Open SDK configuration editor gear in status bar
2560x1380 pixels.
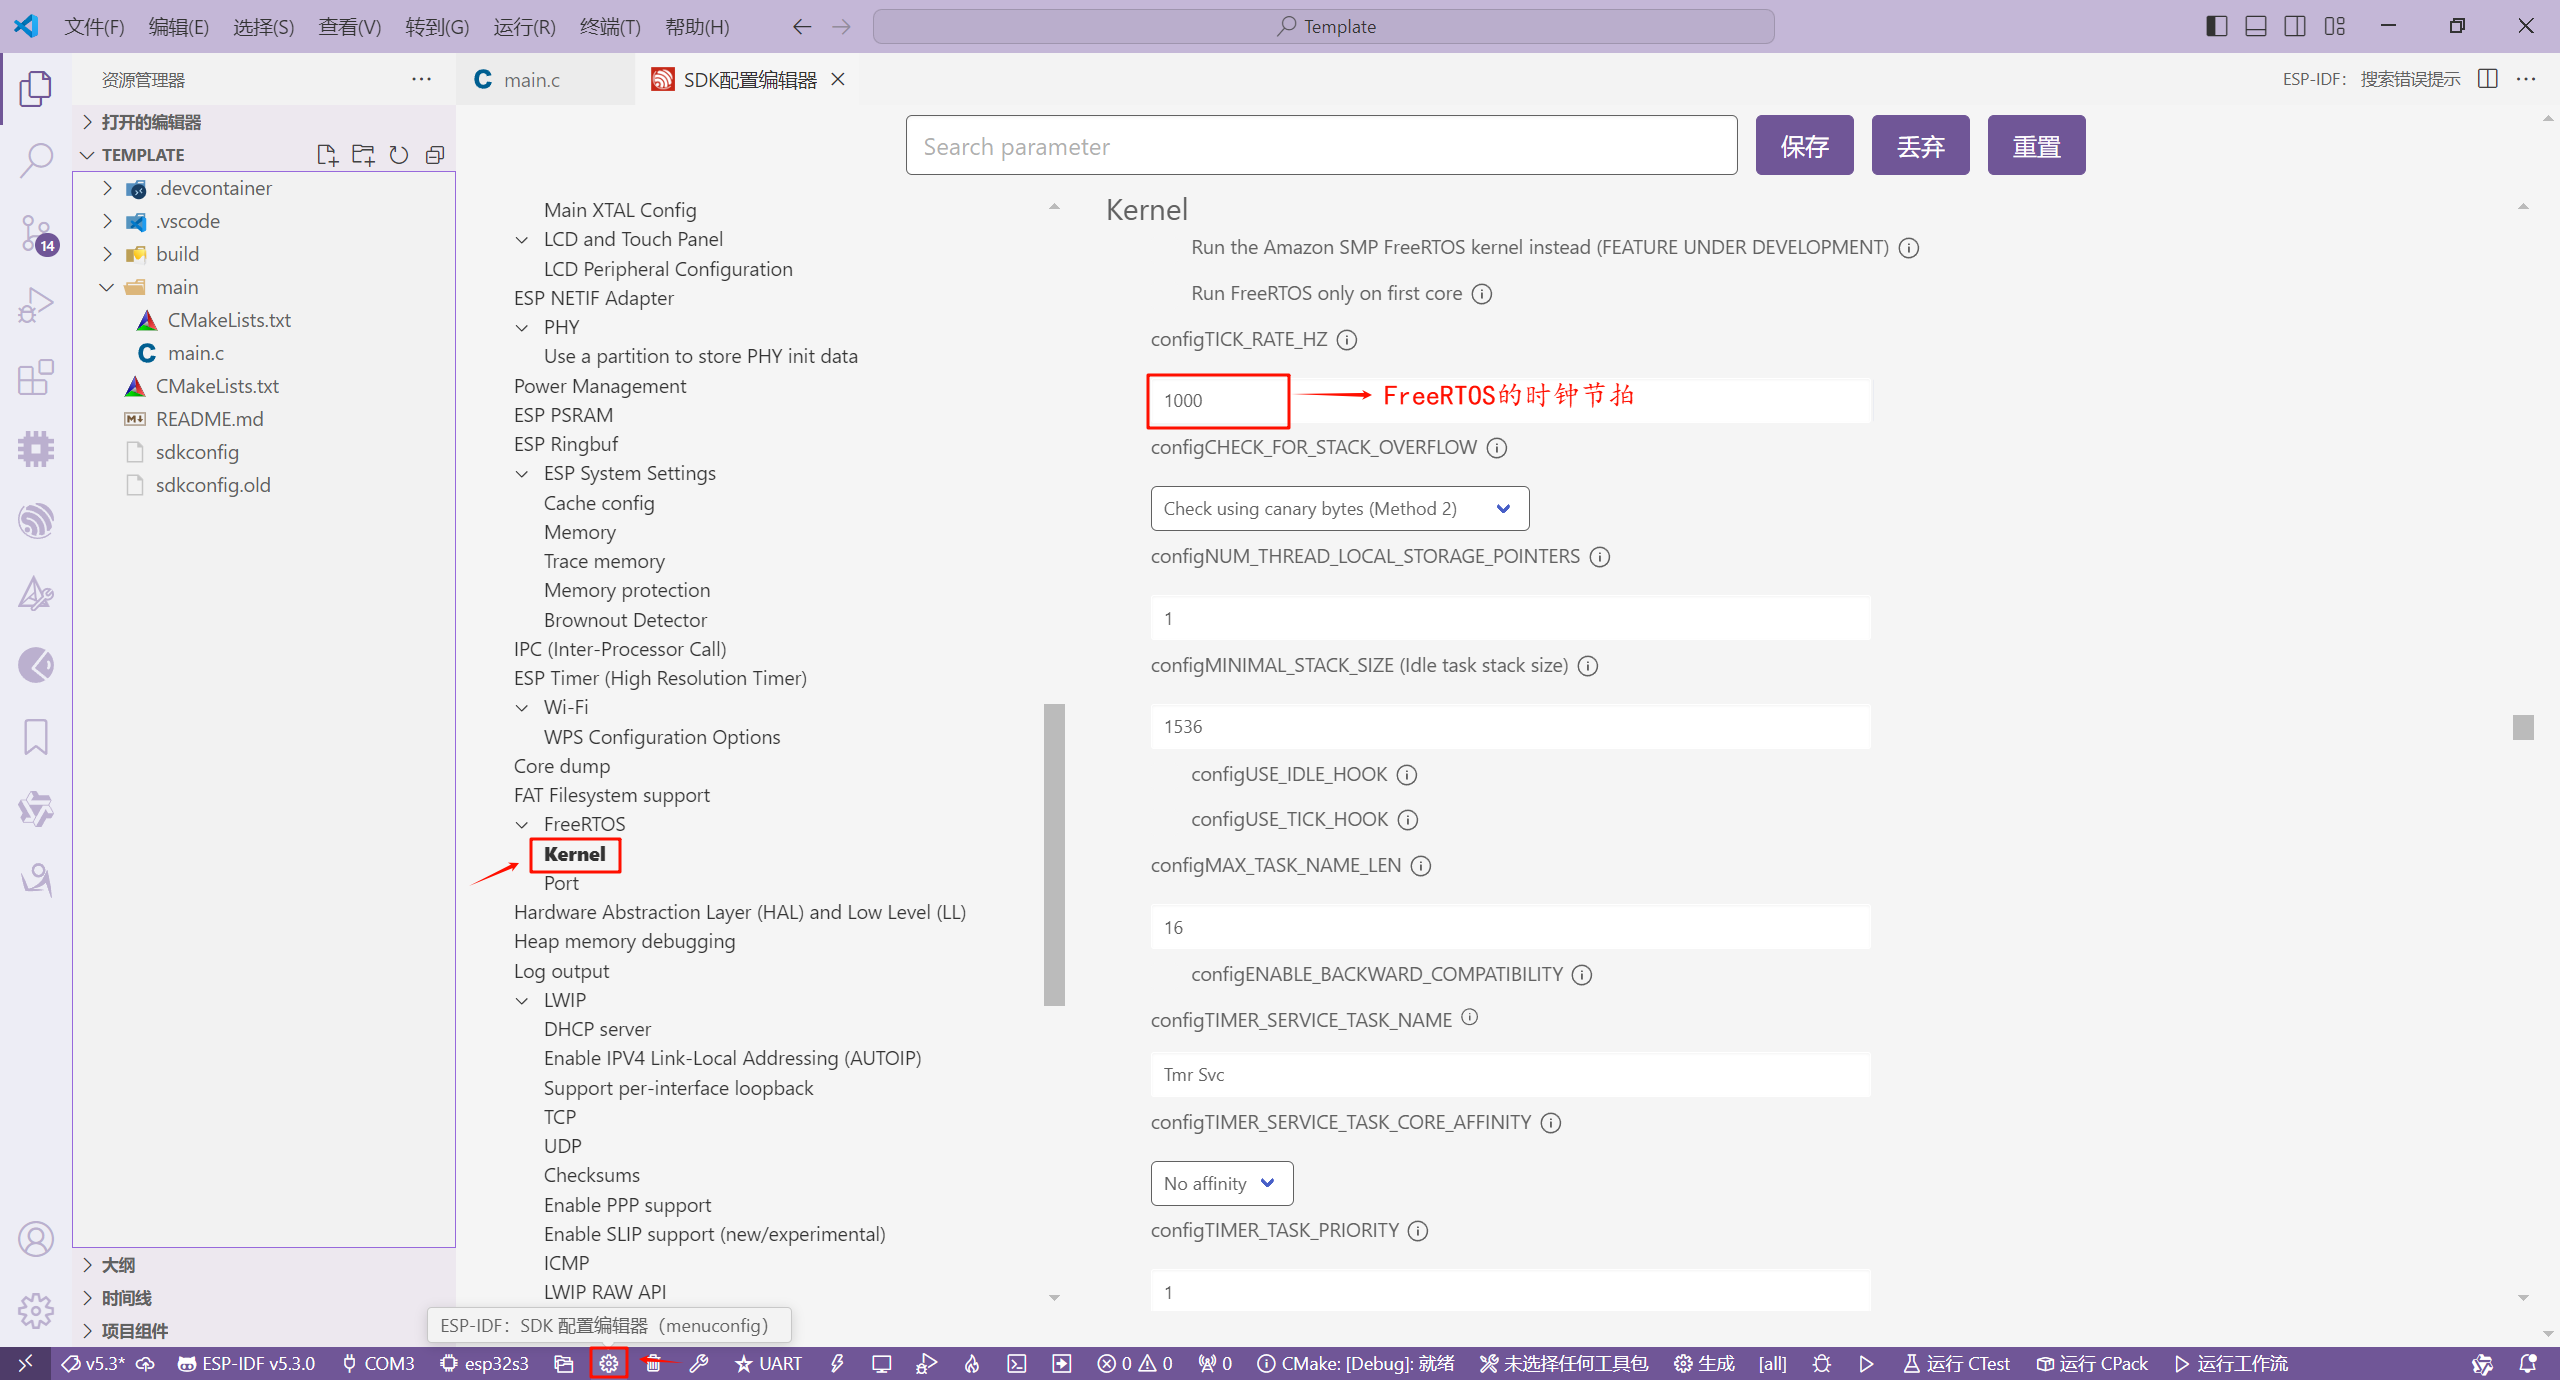pos(608,1363)
